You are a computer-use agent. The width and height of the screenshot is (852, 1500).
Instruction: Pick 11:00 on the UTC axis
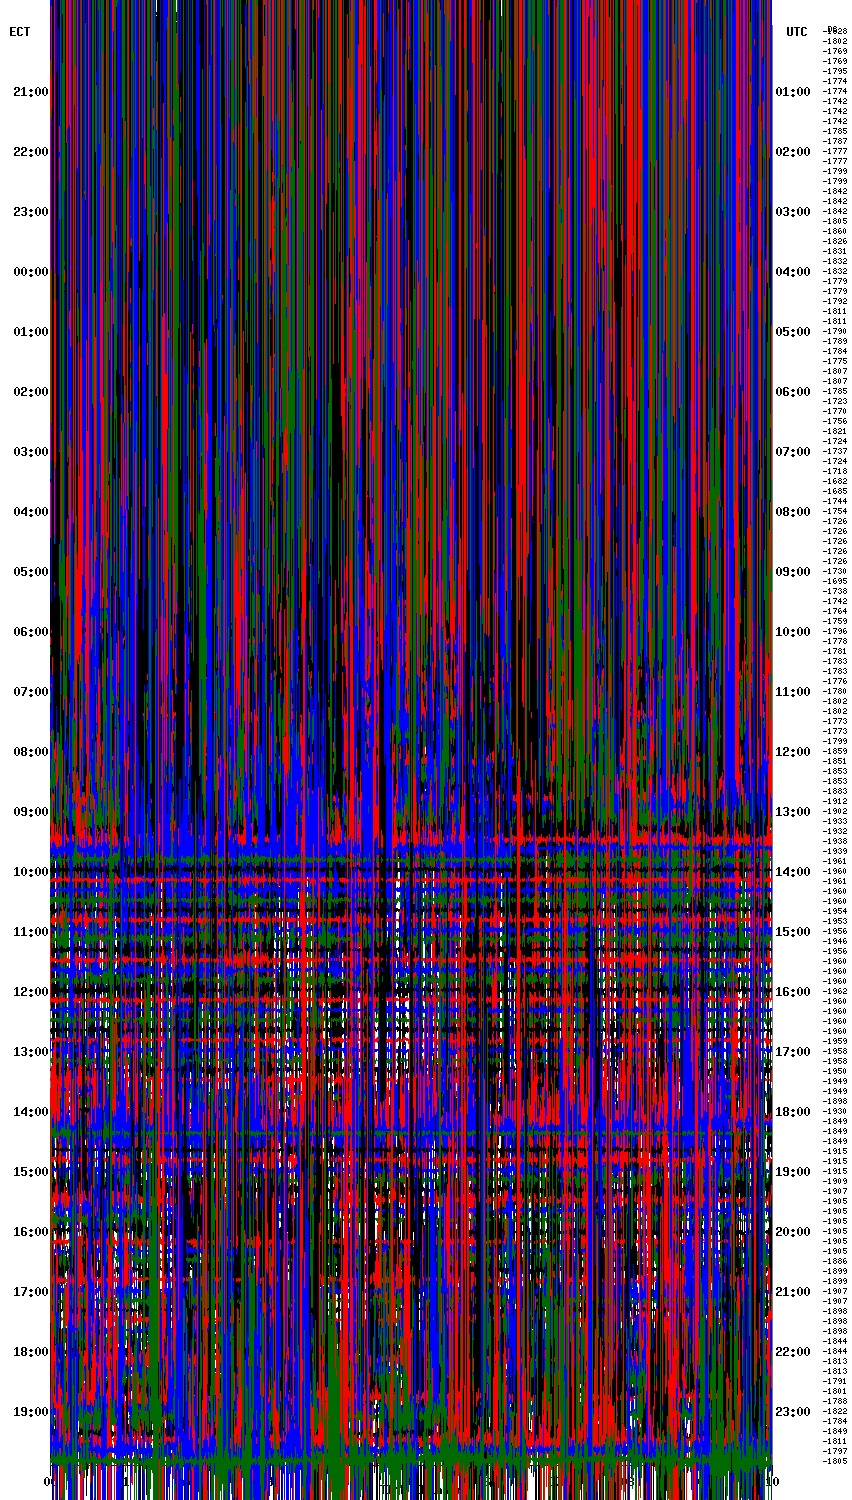[x=793, y=692]
